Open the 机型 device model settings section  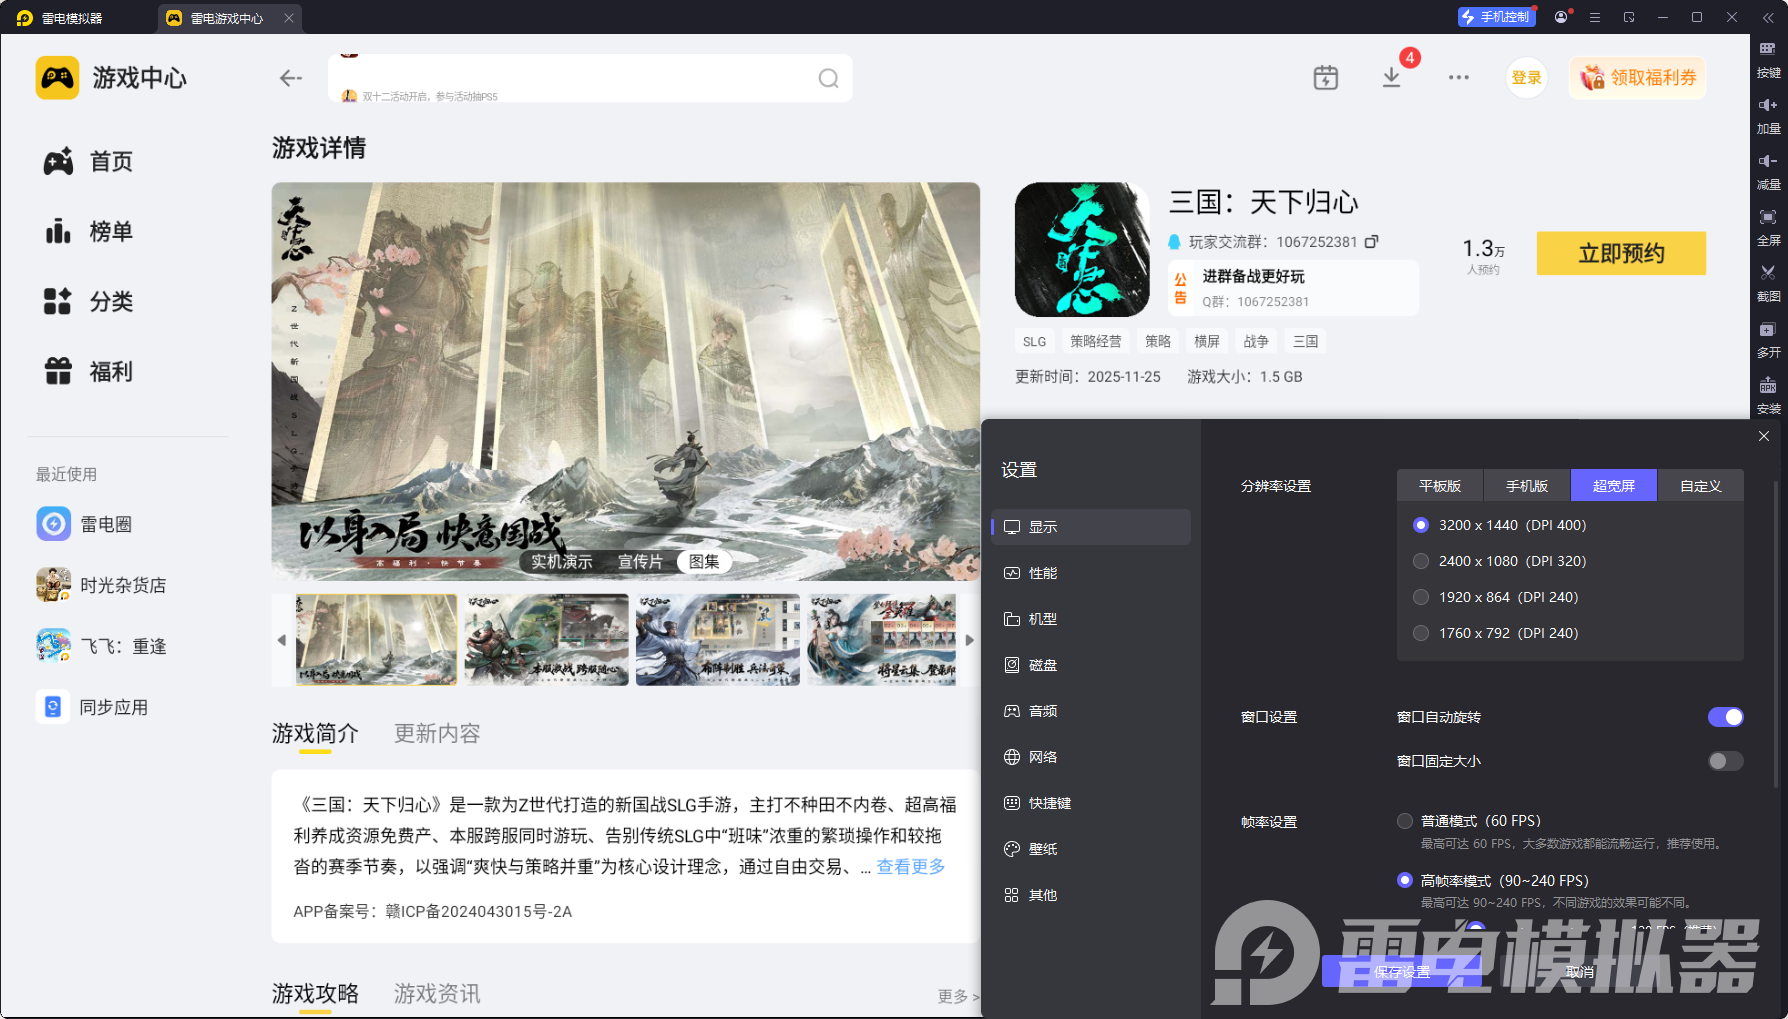pos(1091,619)
